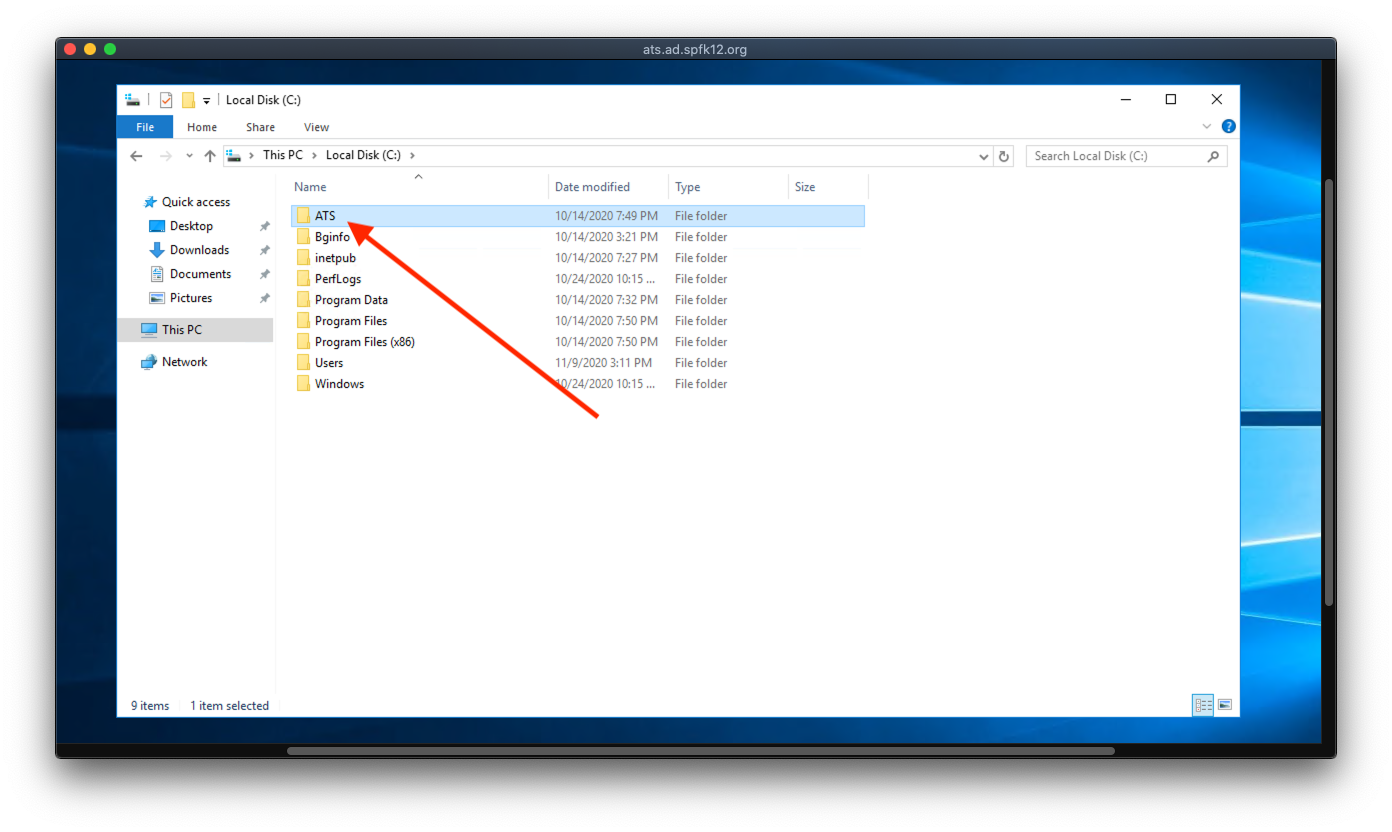Open the File menu tab
The image size is (1392, 832).
pyautogui.click(x=145, y=127)
